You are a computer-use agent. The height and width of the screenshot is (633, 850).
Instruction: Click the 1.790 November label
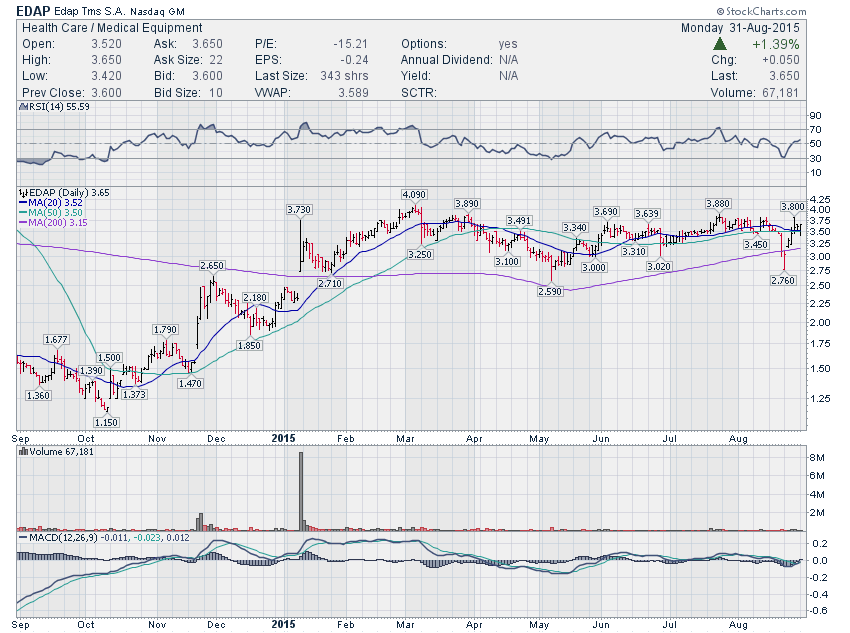[165, 330]
